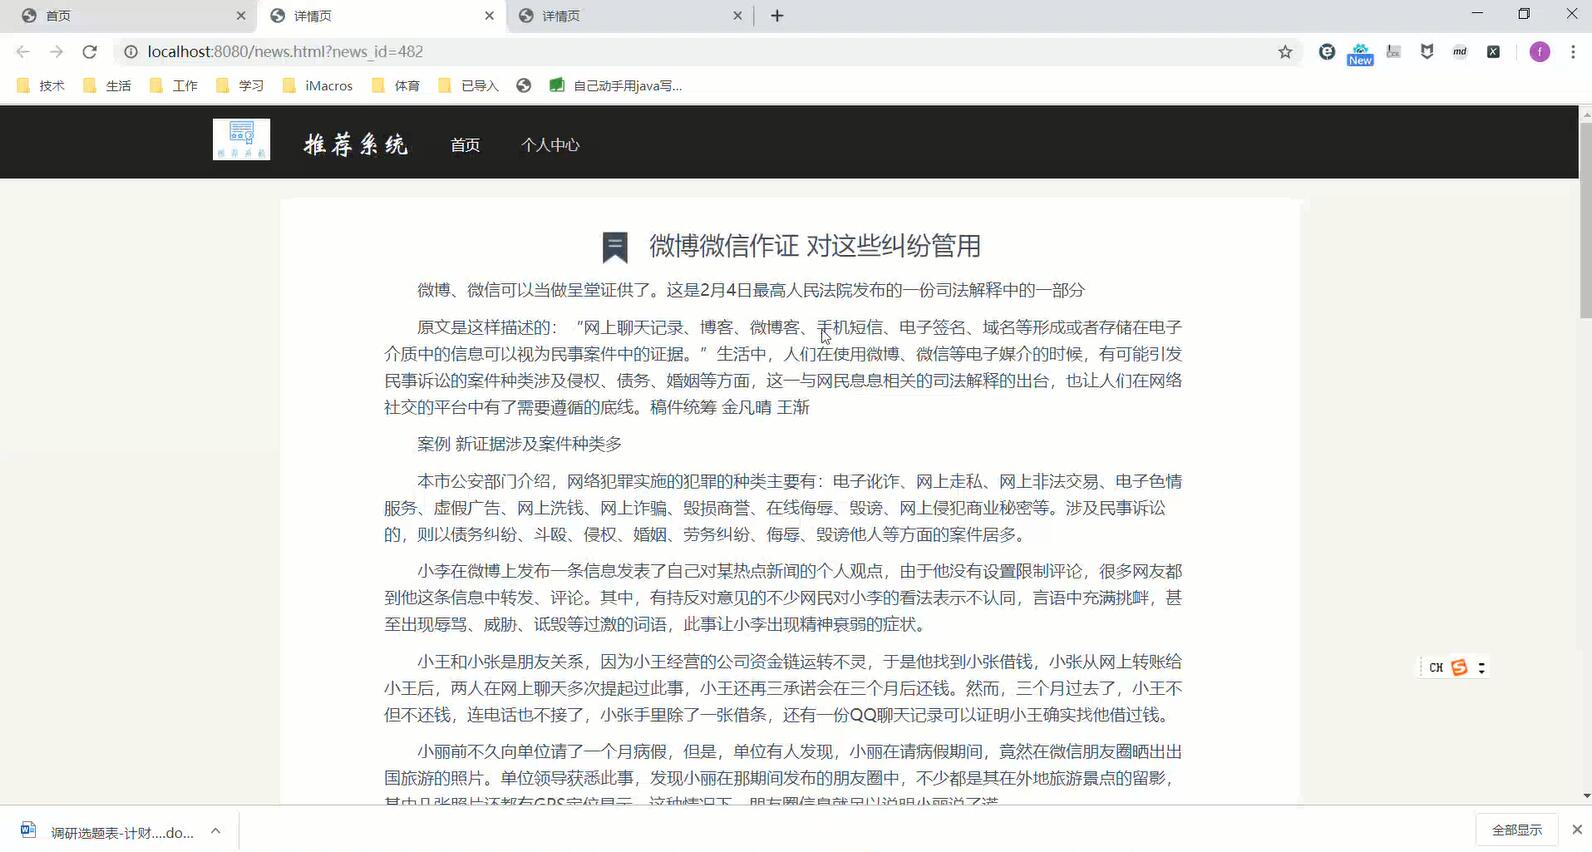This screenshot has height=852, width=1592.
Task: Click the paragraph starting 小王和小张是朋友关系
Action: pos(783,688)
